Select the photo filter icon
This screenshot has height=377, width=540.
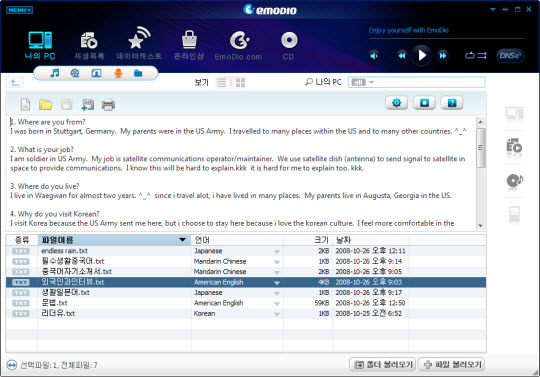pos(96,73)
